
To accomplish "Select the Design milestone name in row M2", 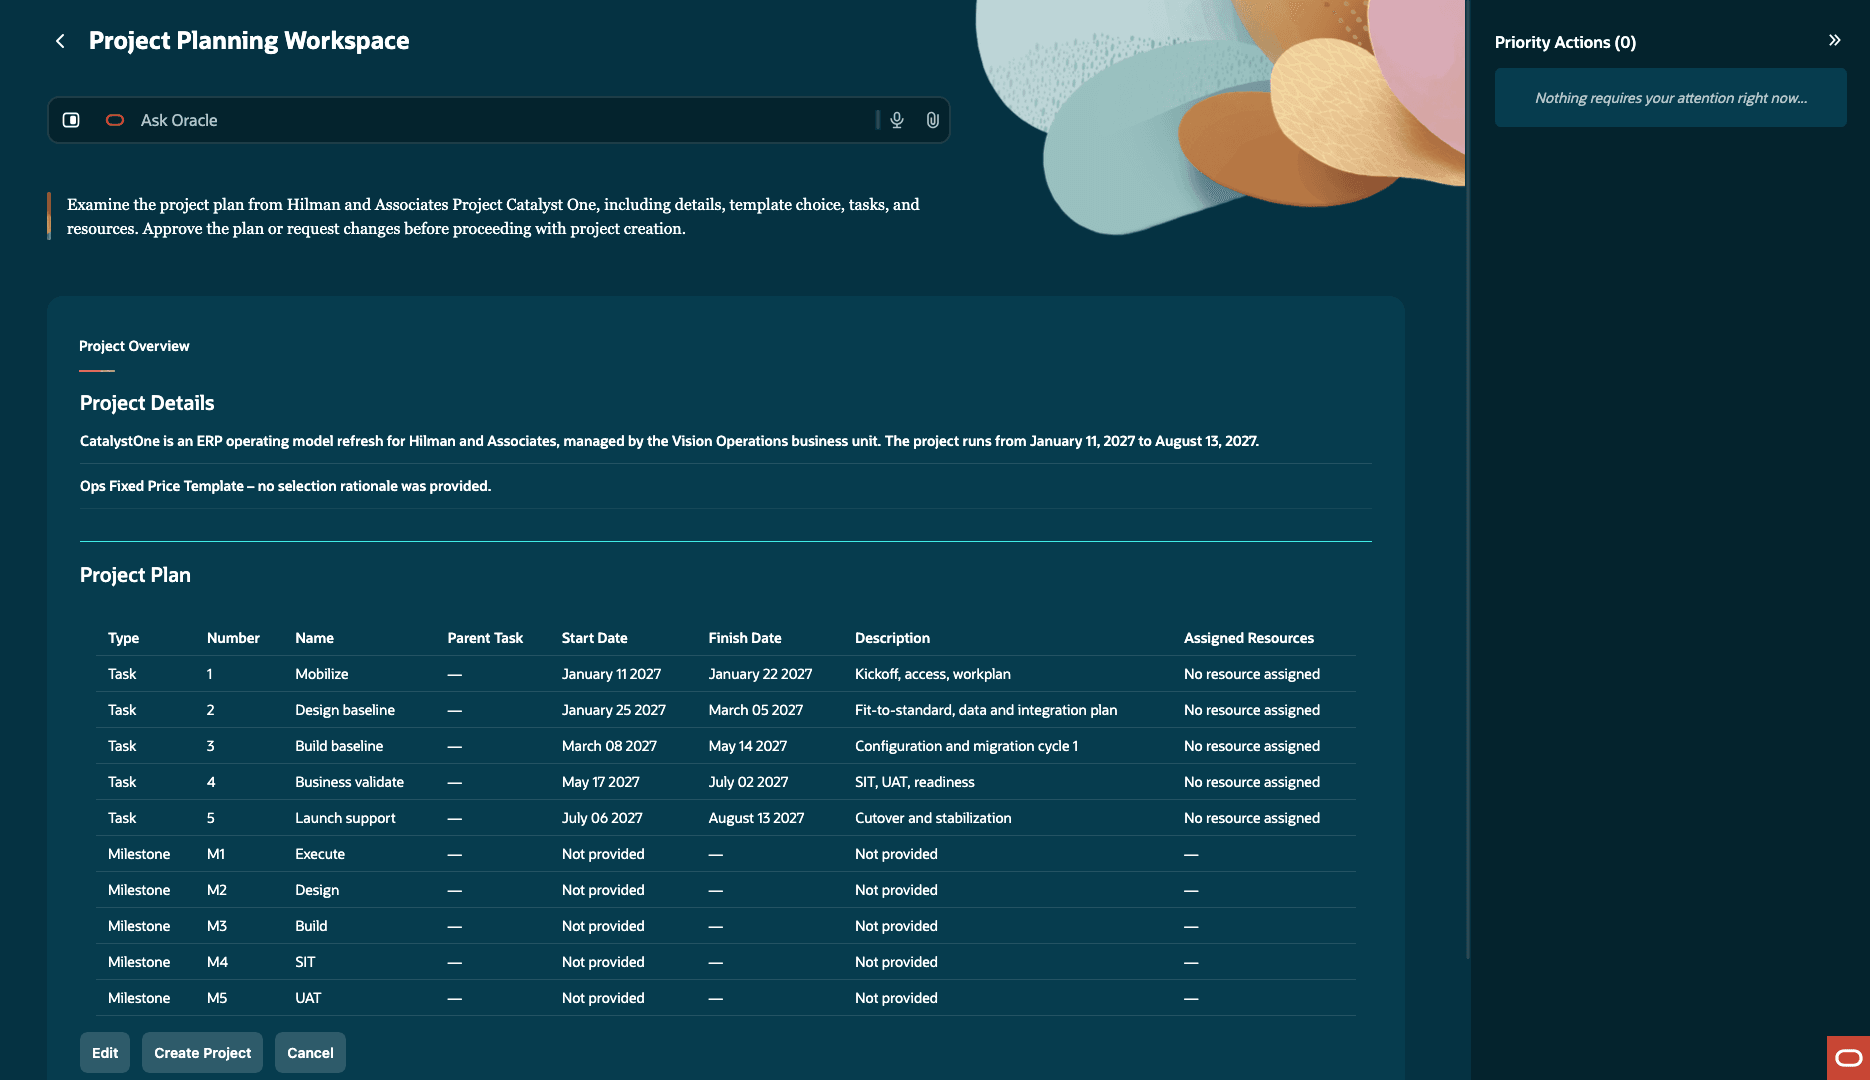I will [x=317, y=890].
